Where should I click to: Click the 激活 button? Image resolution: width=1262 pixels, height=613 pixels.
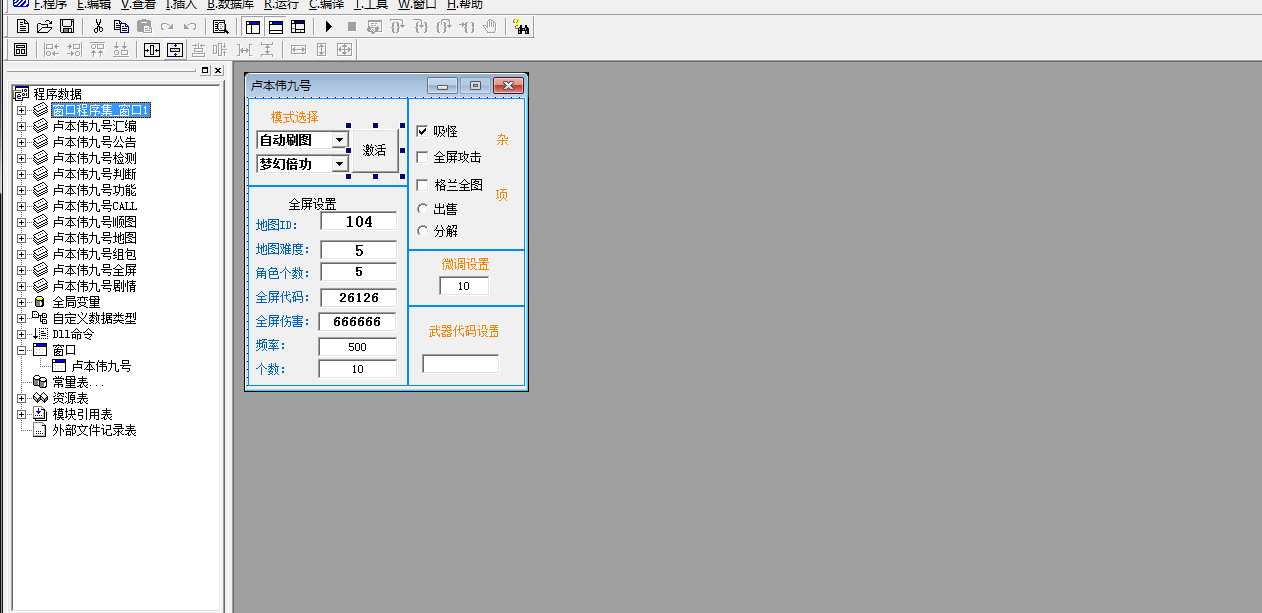pos(375,151)
